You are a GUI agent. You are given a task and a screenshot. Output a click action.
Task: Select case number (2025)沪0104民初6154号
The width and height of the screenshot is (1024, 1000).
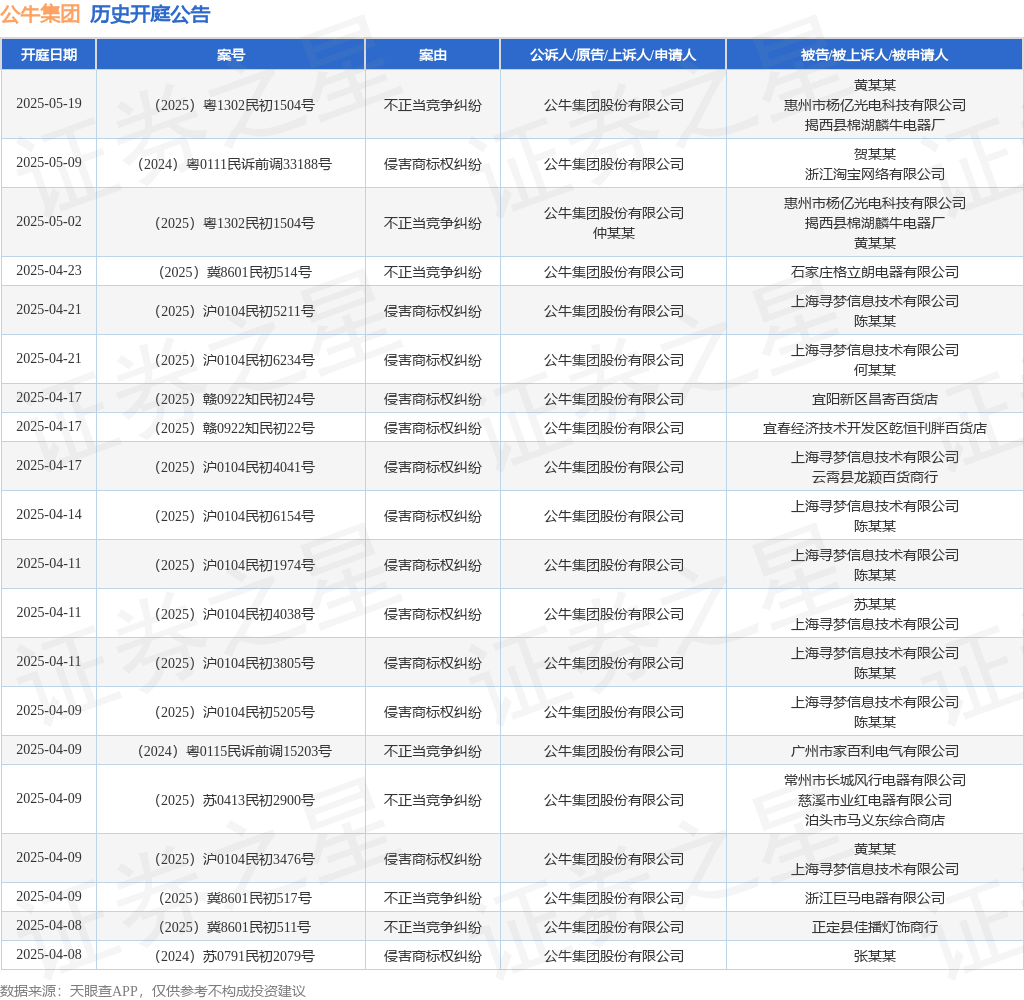coord(234,516)
